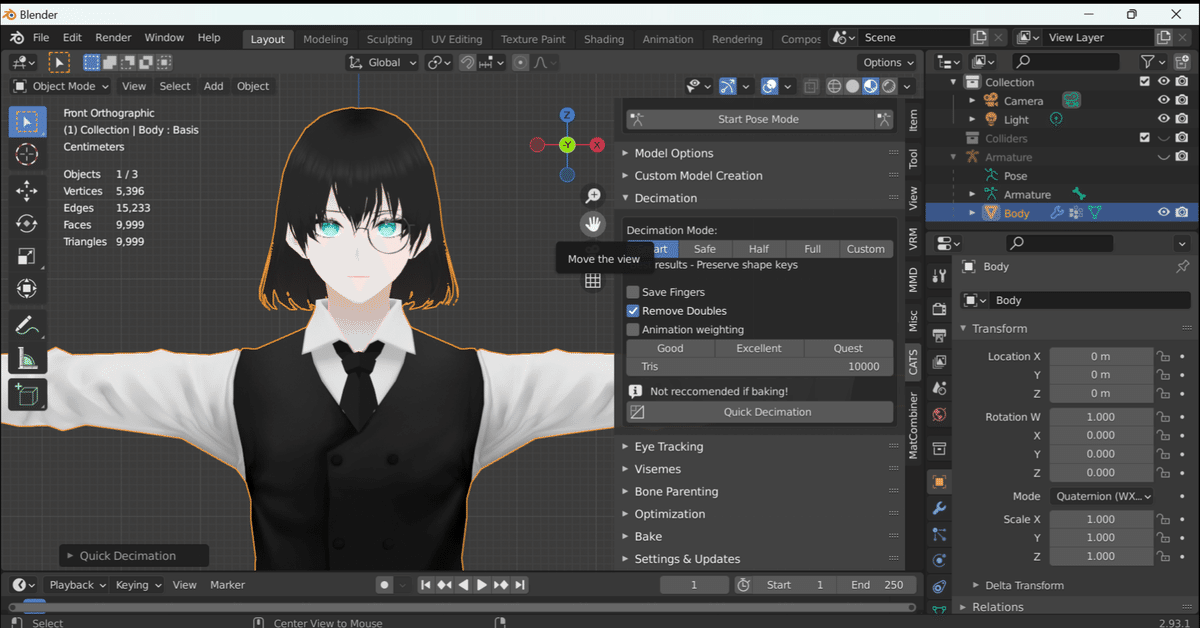Activate the Rotate tool
The image size is (1200, 628).
[27, 222]
